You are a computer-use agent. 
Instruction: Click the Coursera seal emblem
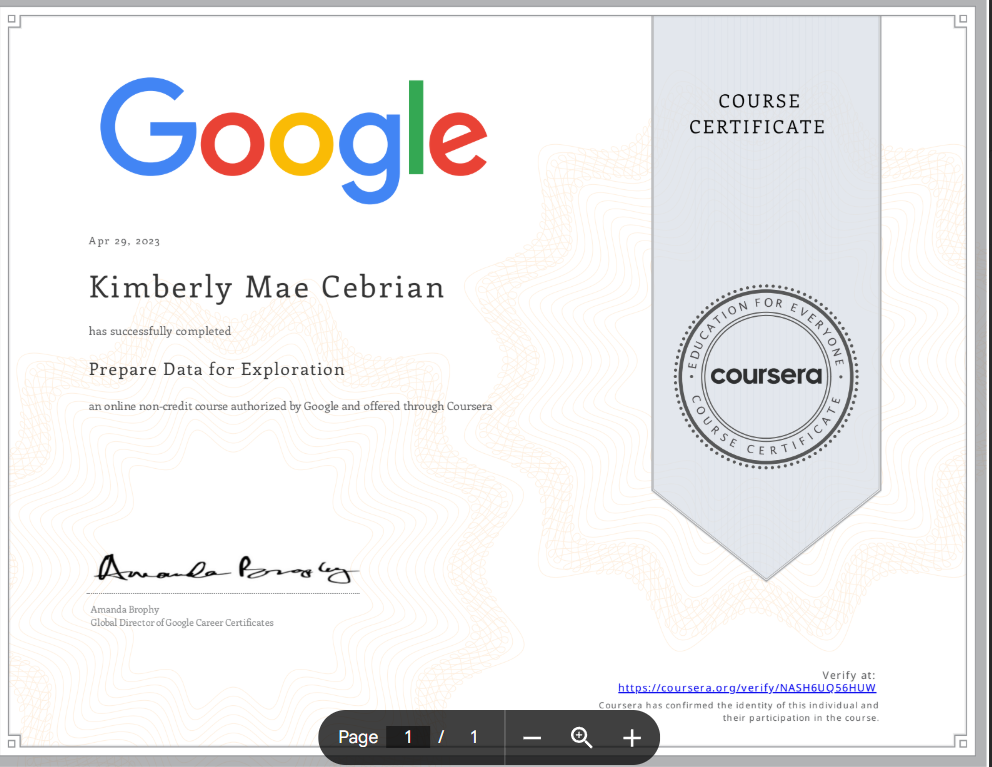[766, 377]
